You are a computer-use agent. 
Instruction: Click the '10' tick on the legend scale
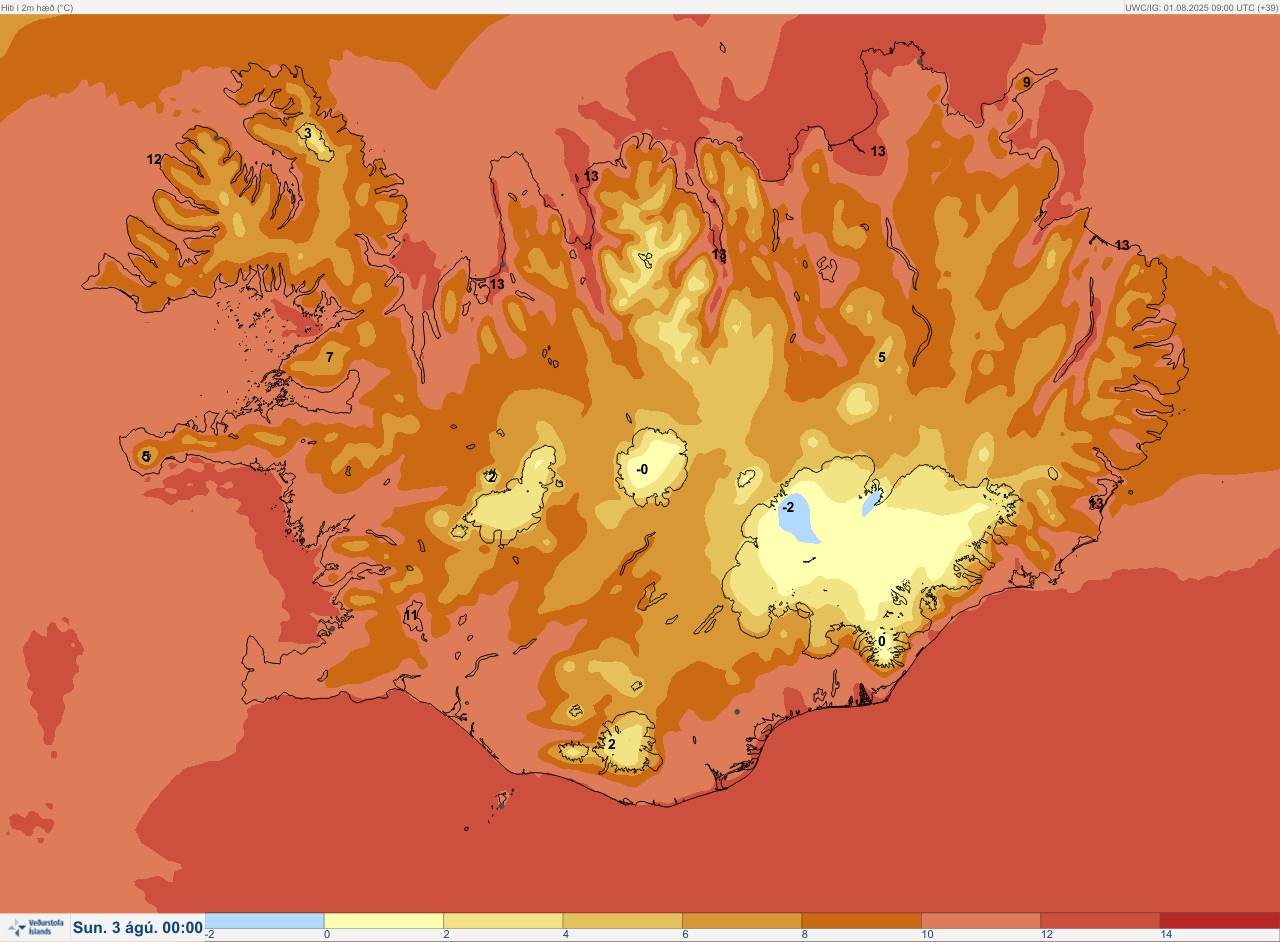tap(927, 934)
